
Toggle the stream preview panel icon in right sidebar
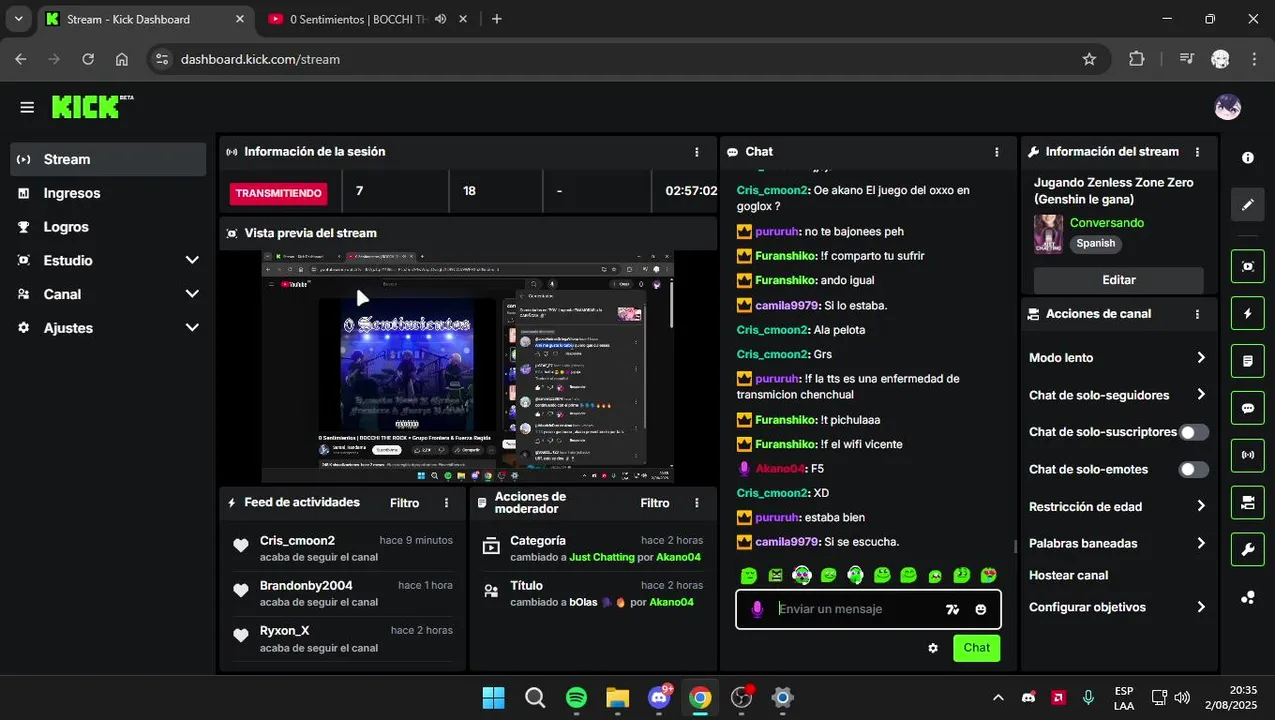click(1248, 266)
